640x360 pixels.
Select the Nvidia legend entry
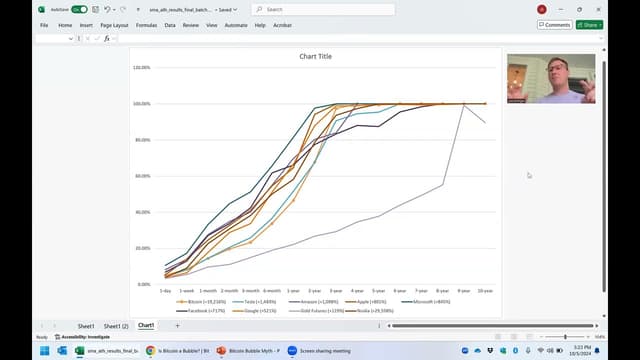pos(369,311)
